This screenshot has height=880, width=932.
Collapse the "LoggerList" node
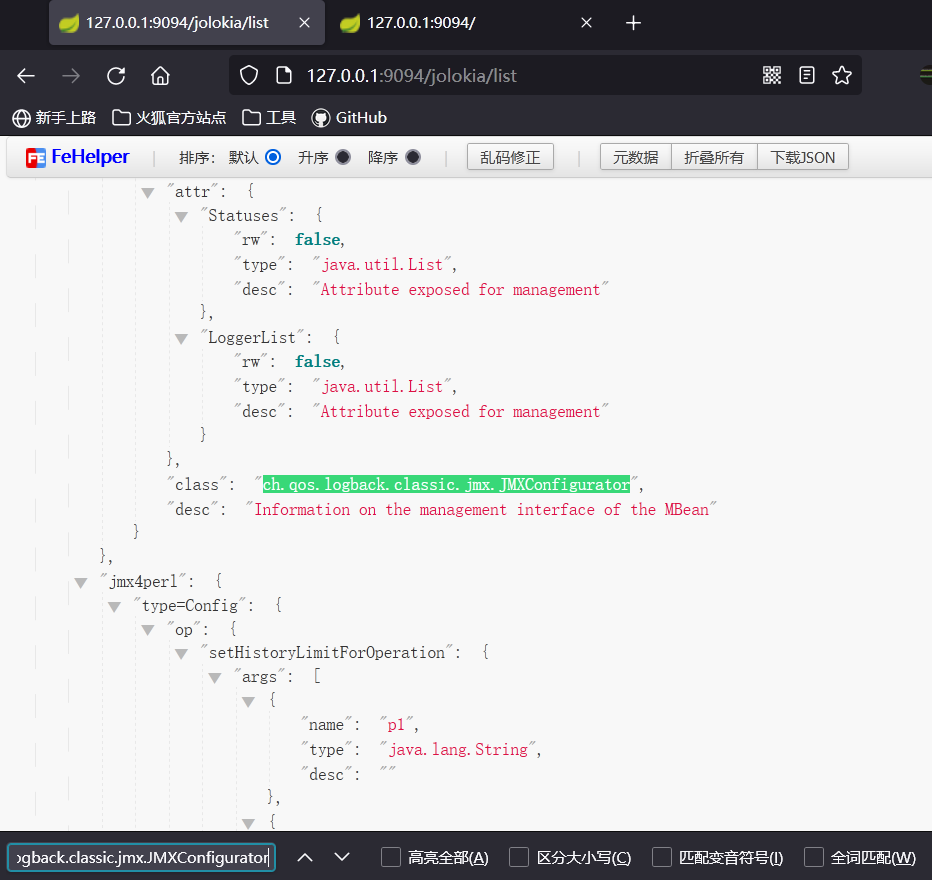[x=181, y=339]
